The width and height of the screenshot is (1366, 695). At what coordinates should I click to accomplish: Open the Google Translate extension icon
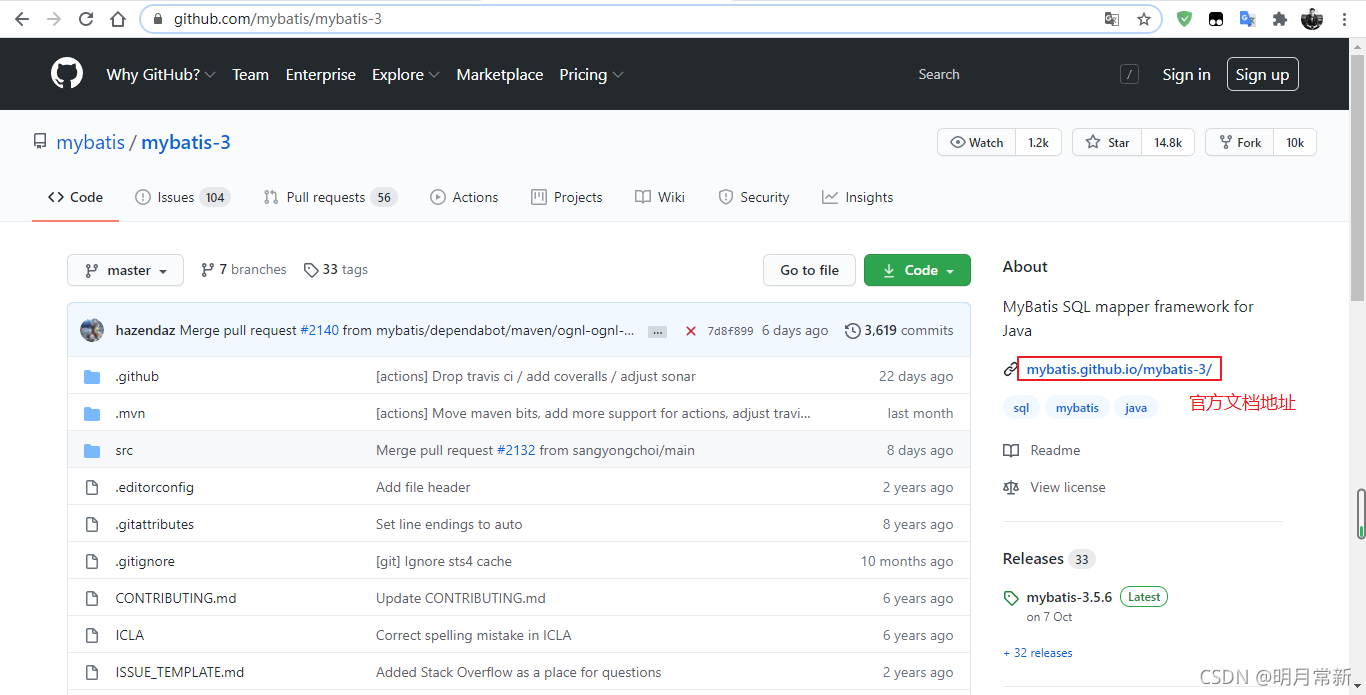pos(1247,19)
